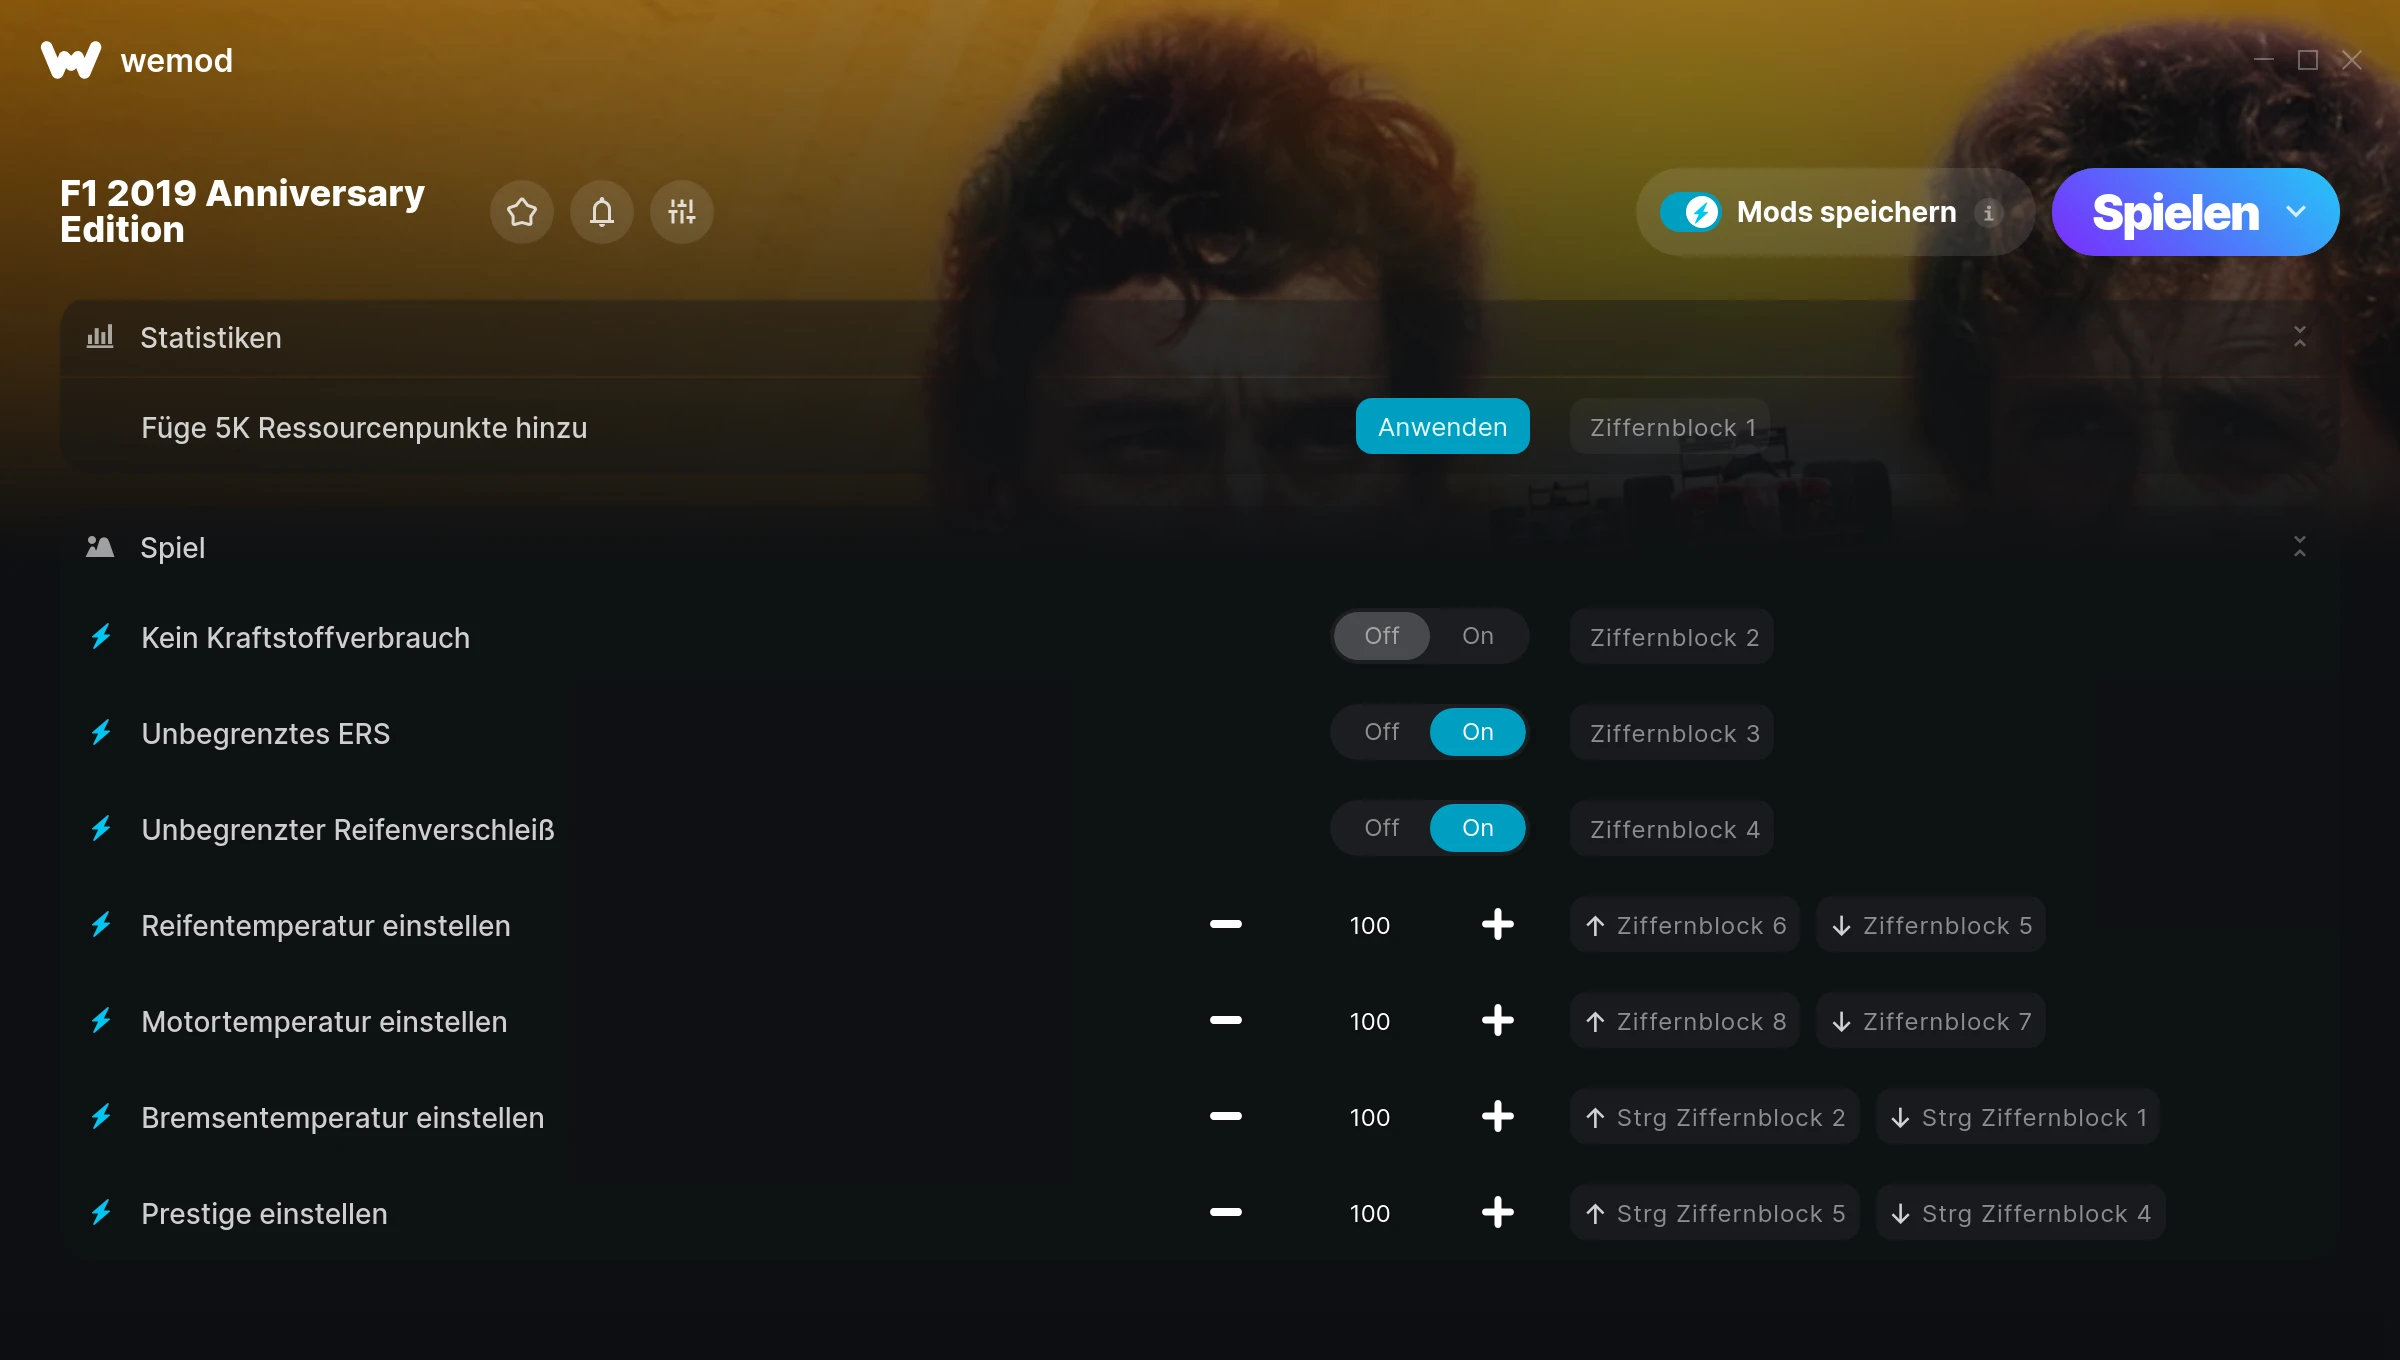Collapse the Statistiken section
Viewport: 2400px width, 1360px height.
click(2299, 337)
